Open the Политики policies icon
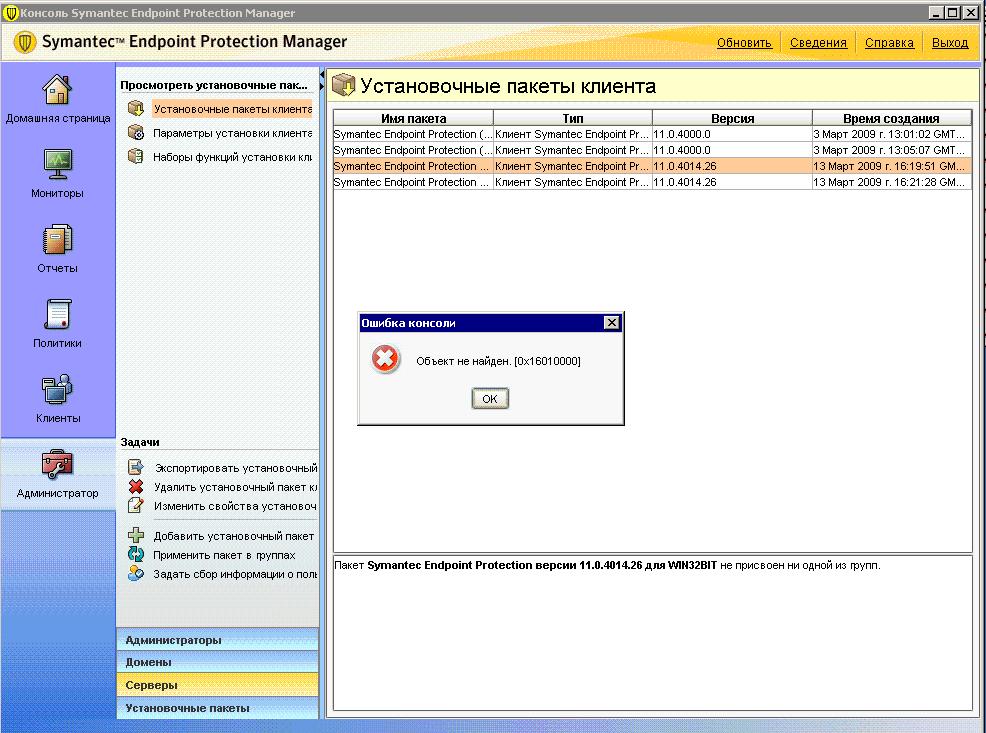Screen dimensions: 986x733 tap(57, 314)
